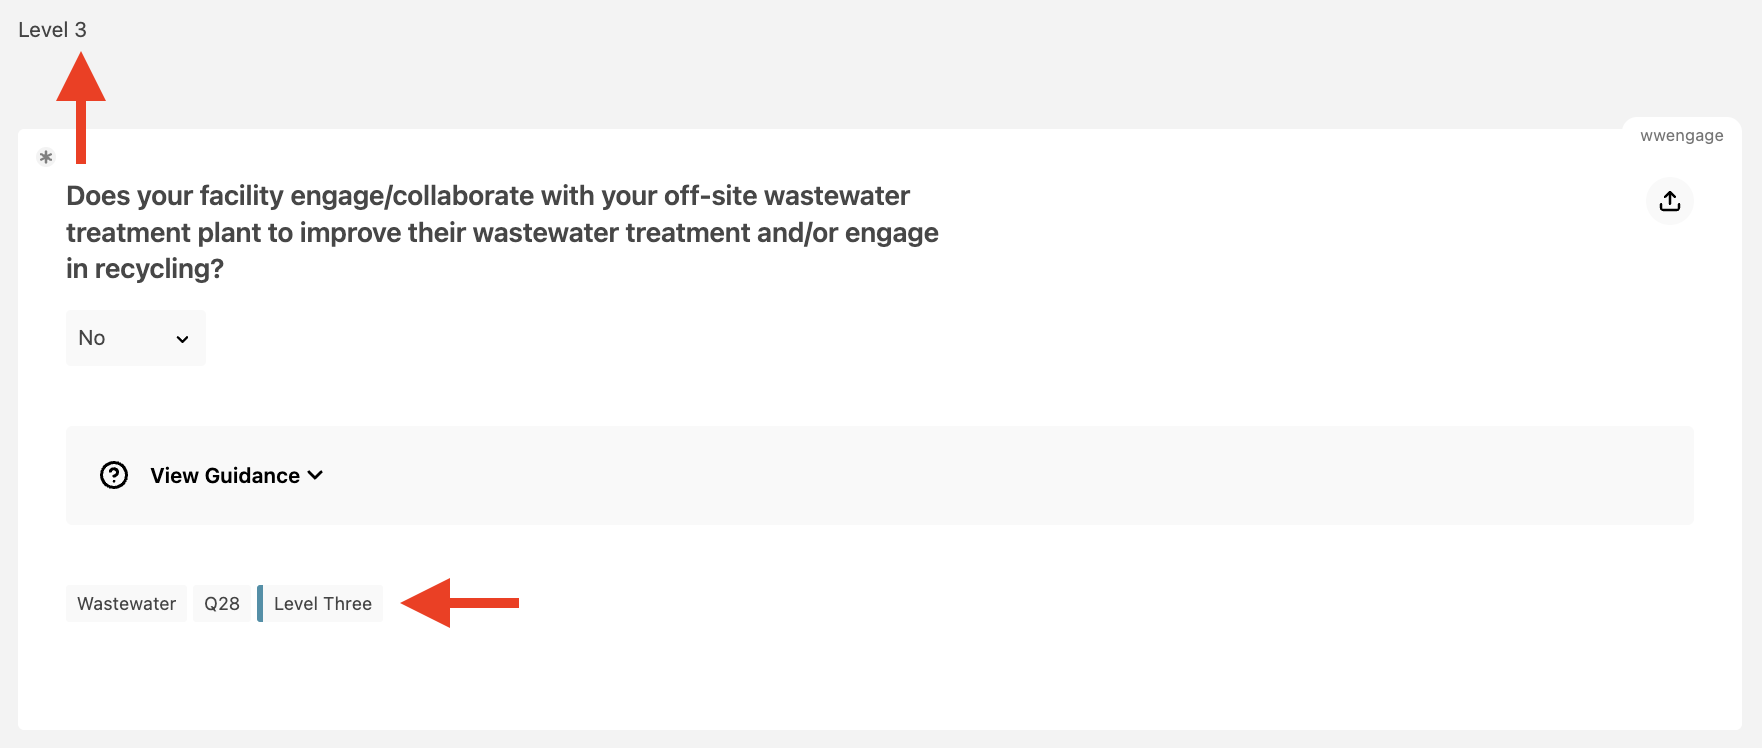Click the left-pointing red arrow annotation
This screenshot has height=748, width=1762.
tap(460, 603)
